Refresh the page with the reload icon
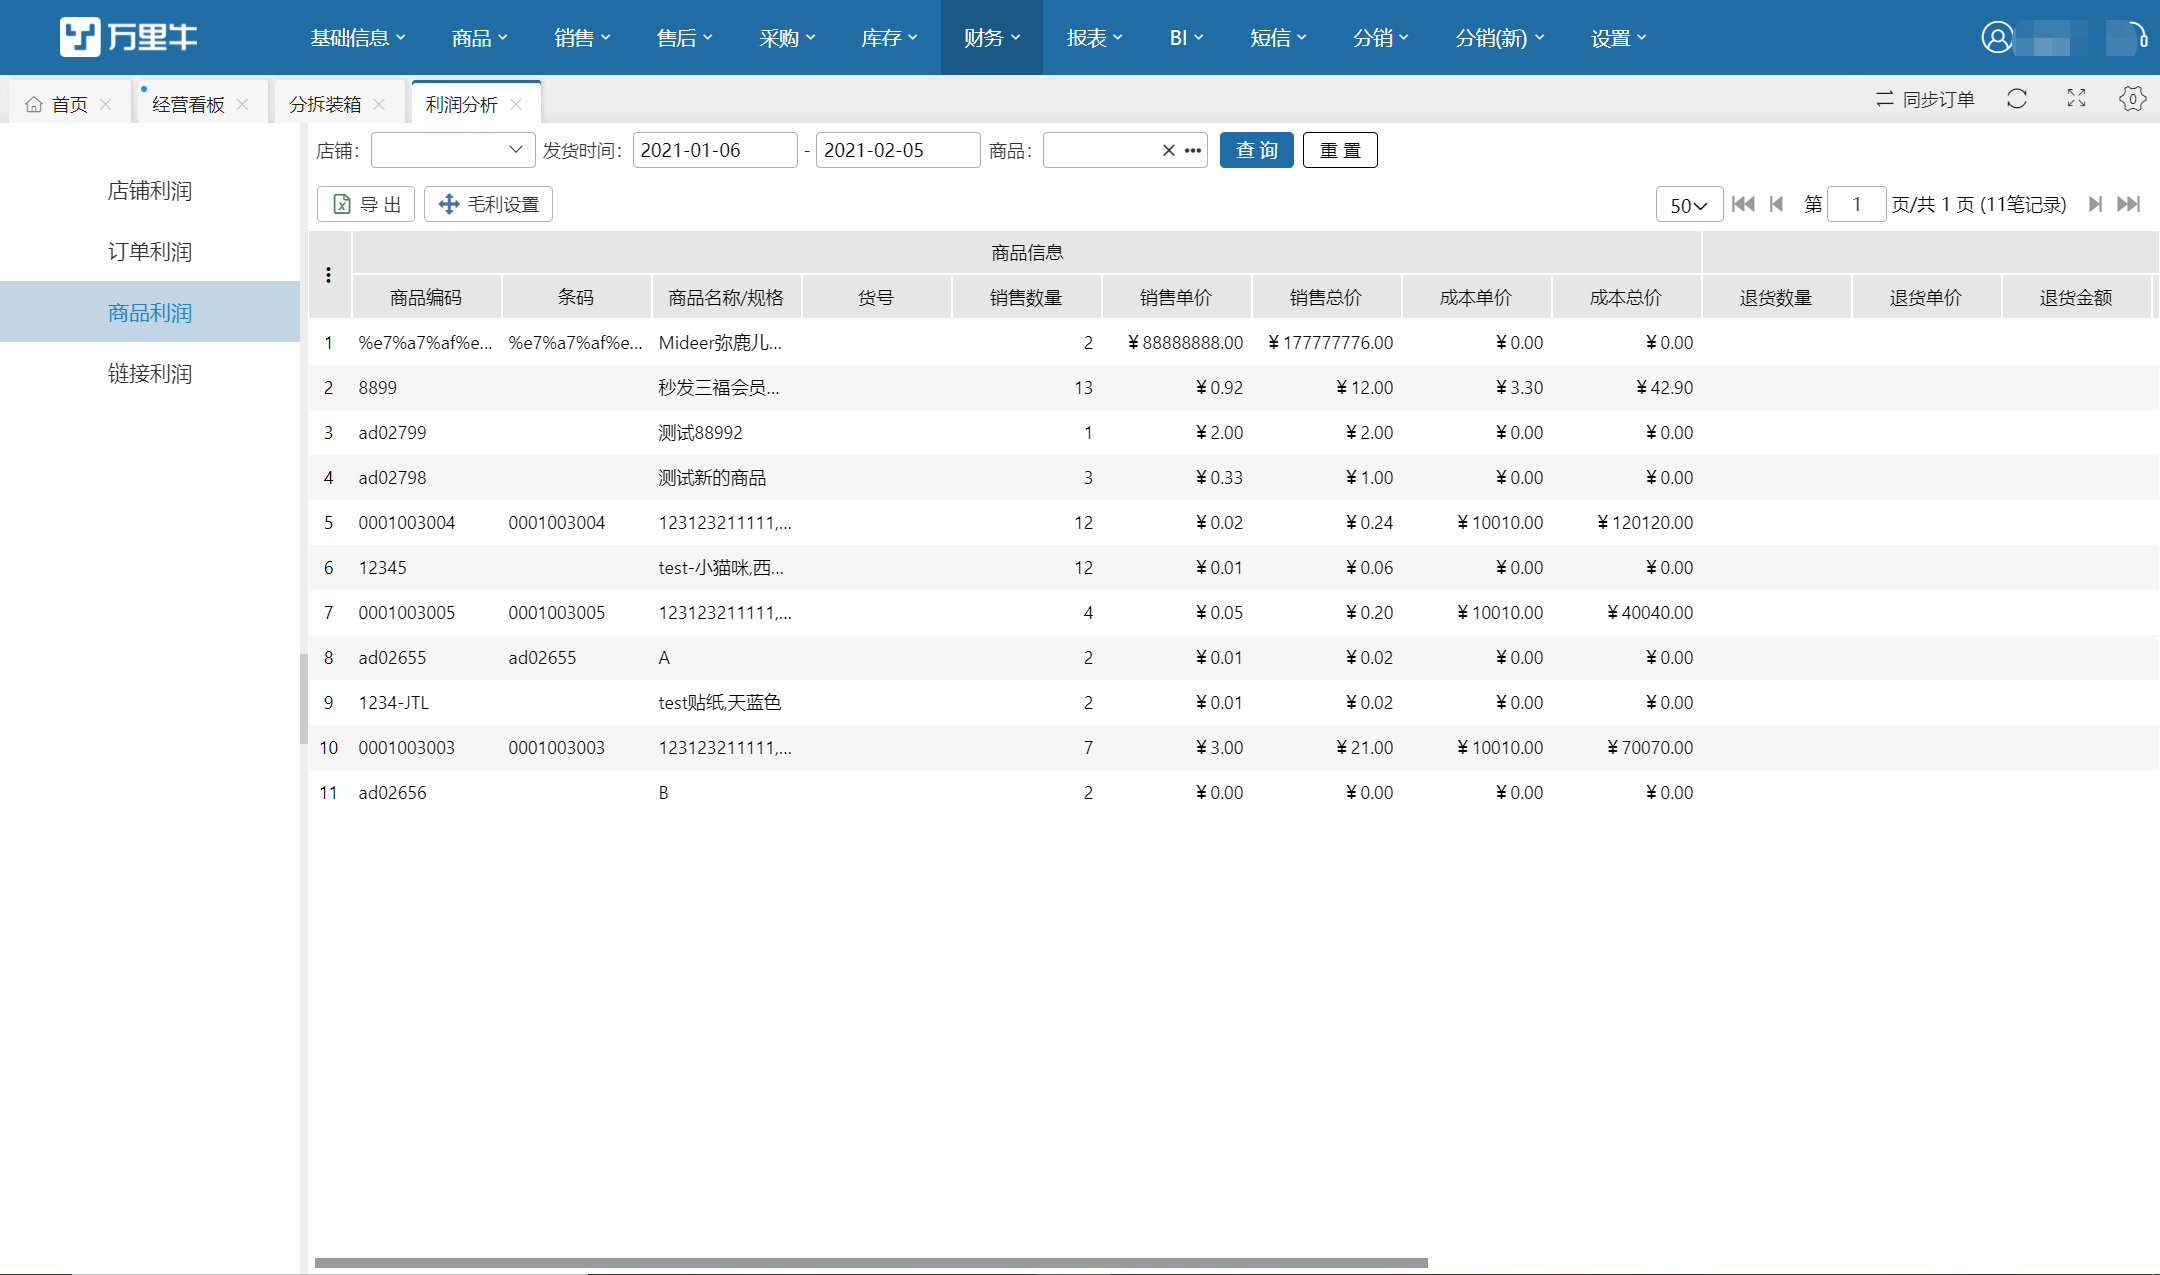Viewport: 2160px width, 1275px height. pos(2017,98)
